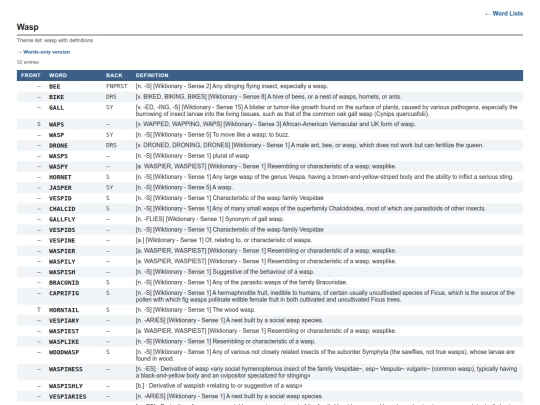540x405 pixels.
Task: Click the SY back hooks for GALL
Action: click(109, 107)
